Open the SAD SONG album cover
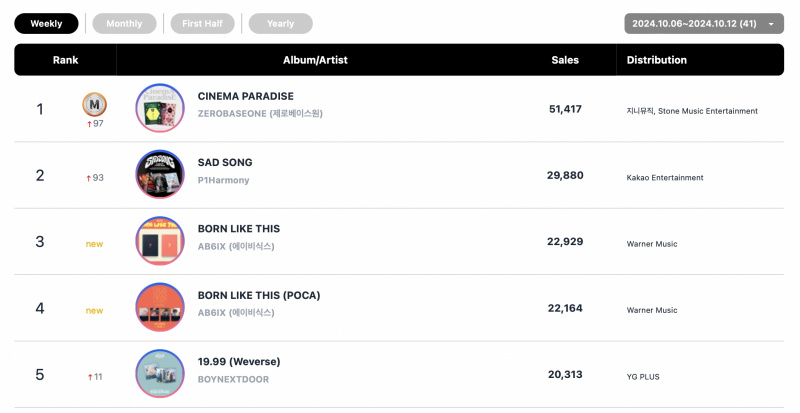 [160, 175]
